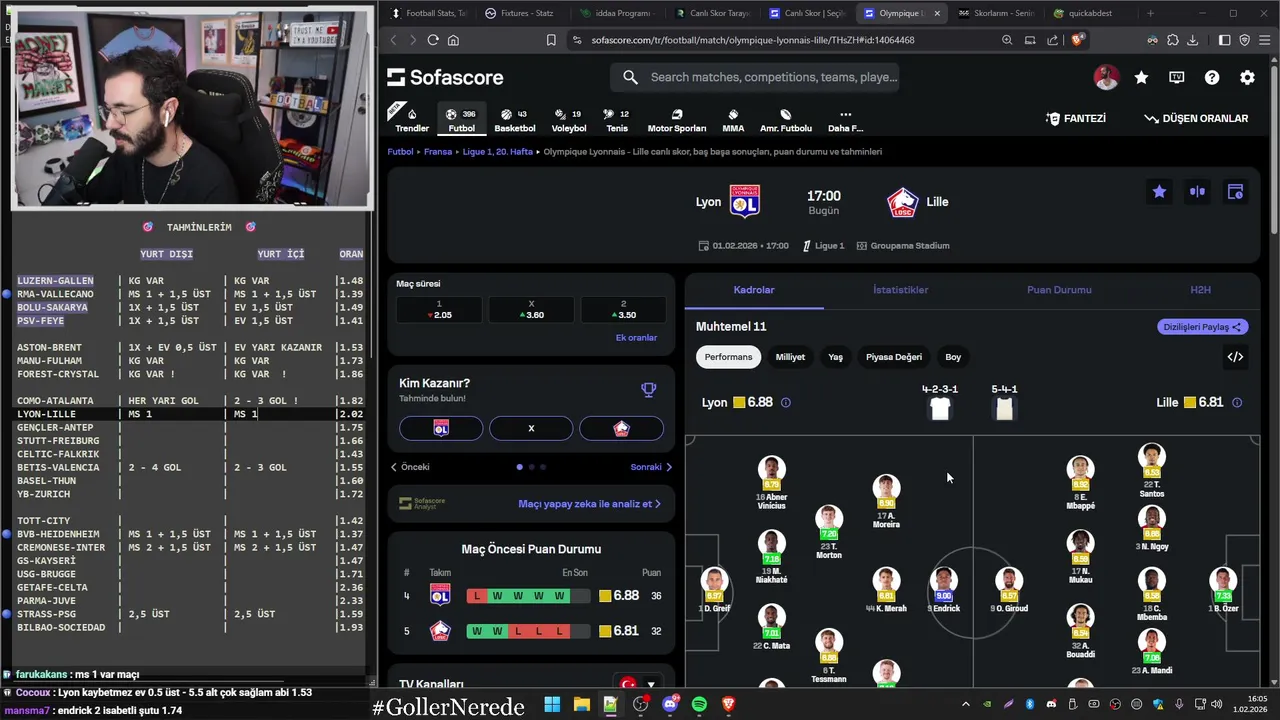Open match calendar reminder icon
This screenshot has height=720, width=1280.
[1235, 191]
